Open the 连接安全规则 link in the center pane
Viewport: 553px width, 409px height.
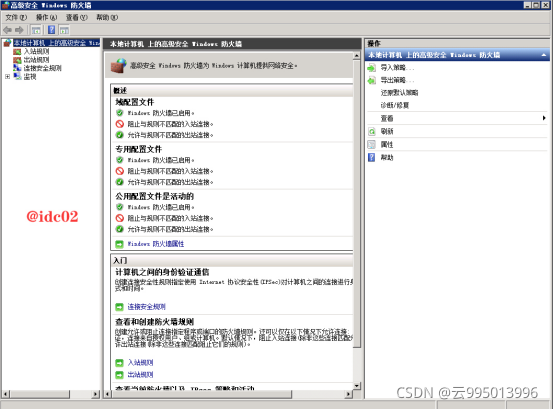tap(146, 307)
